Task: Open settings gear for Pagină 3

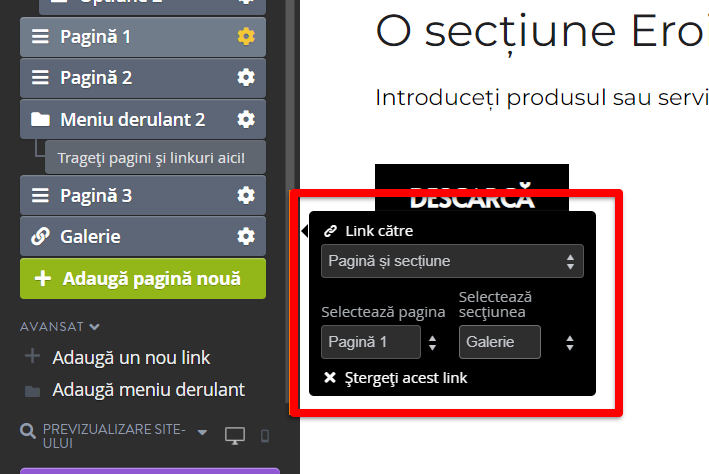Action: pos(246,195)
